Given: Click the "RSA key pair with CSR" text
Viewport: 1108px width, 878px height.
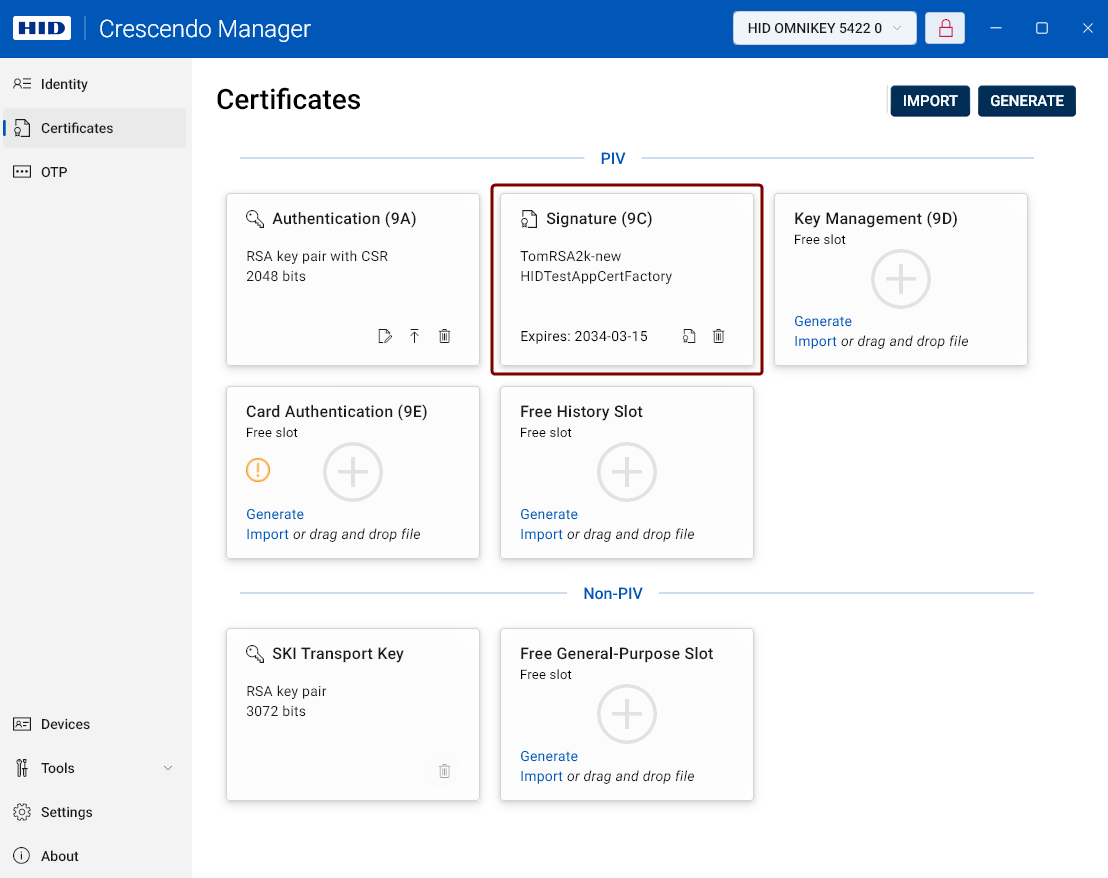Looking at the screenshot, I should [x=317, y=256].
